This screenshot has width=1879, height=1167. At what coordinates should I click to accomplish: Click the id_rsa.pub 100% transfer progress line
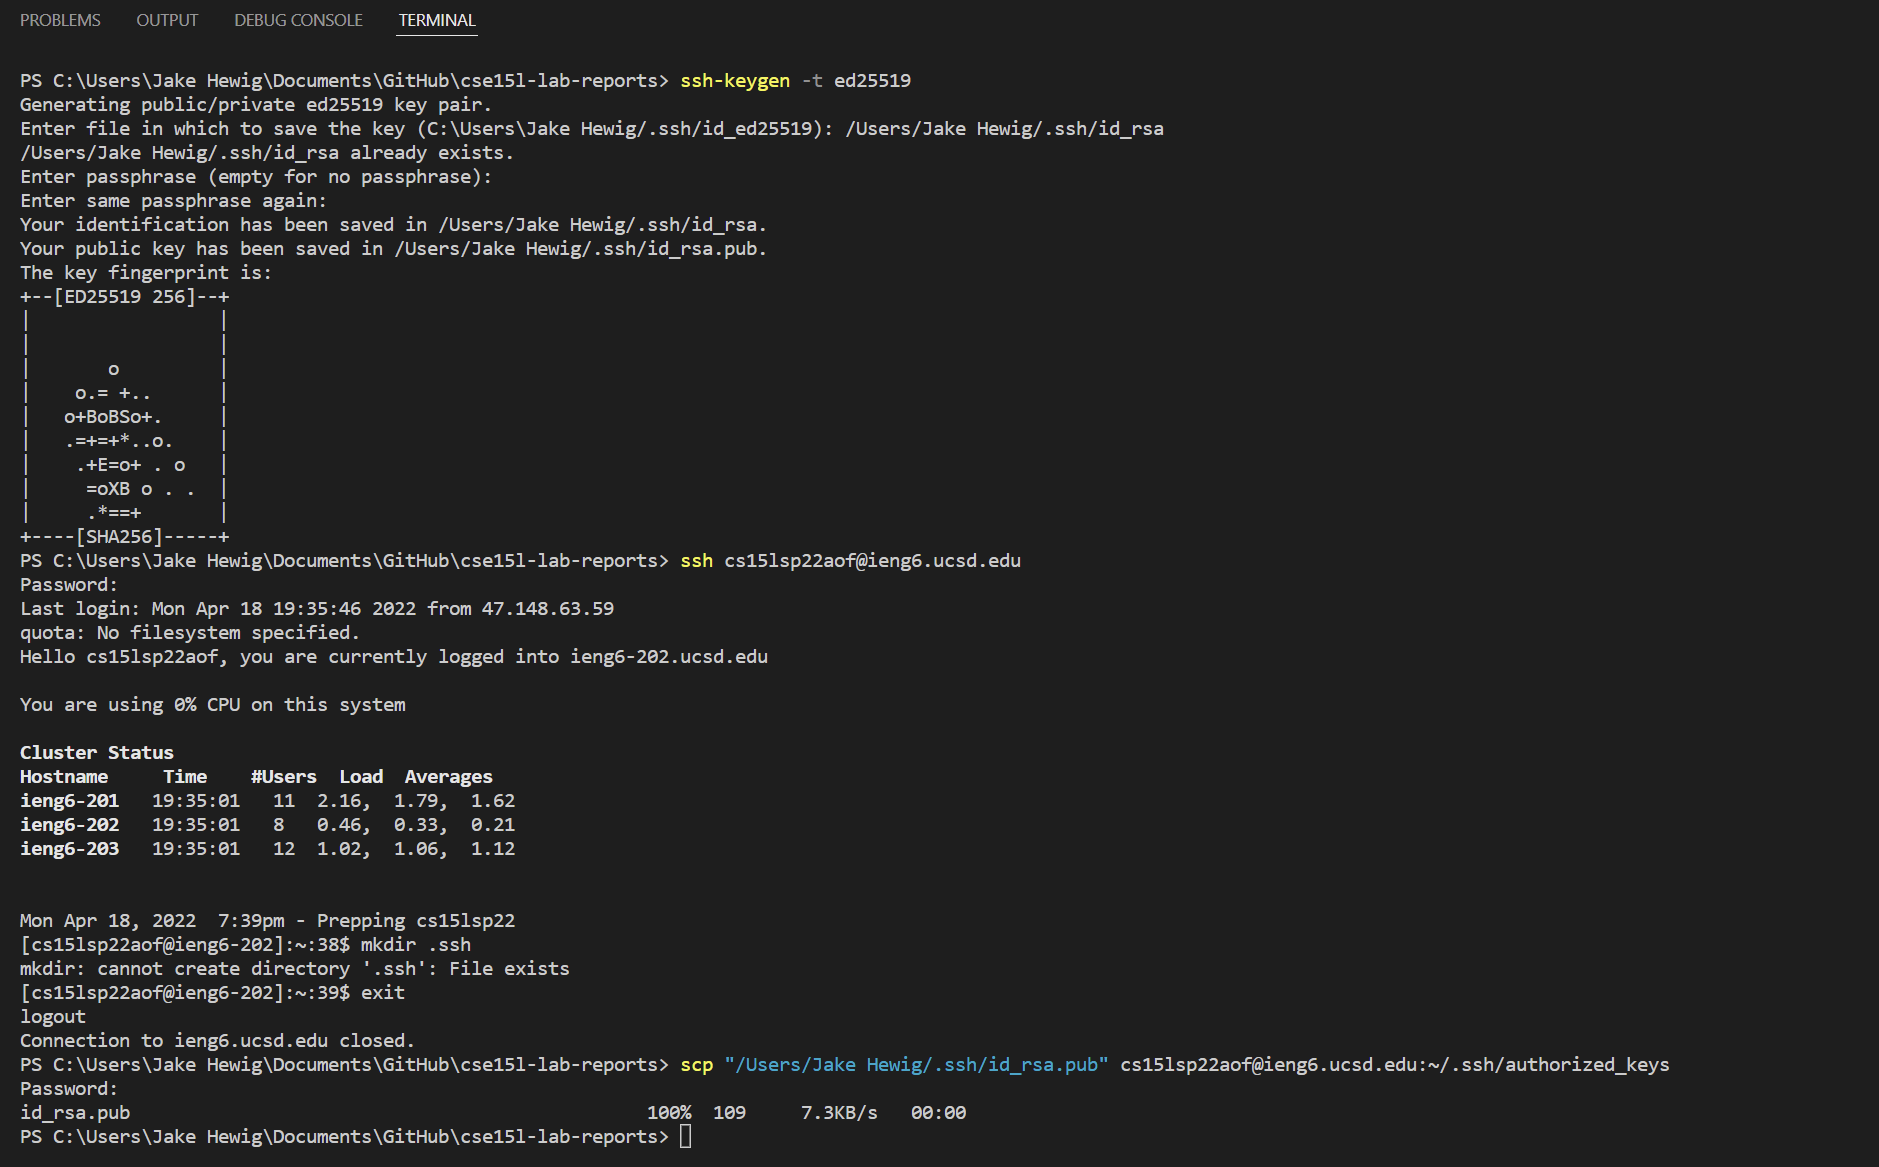click(x=493, y=1113)
